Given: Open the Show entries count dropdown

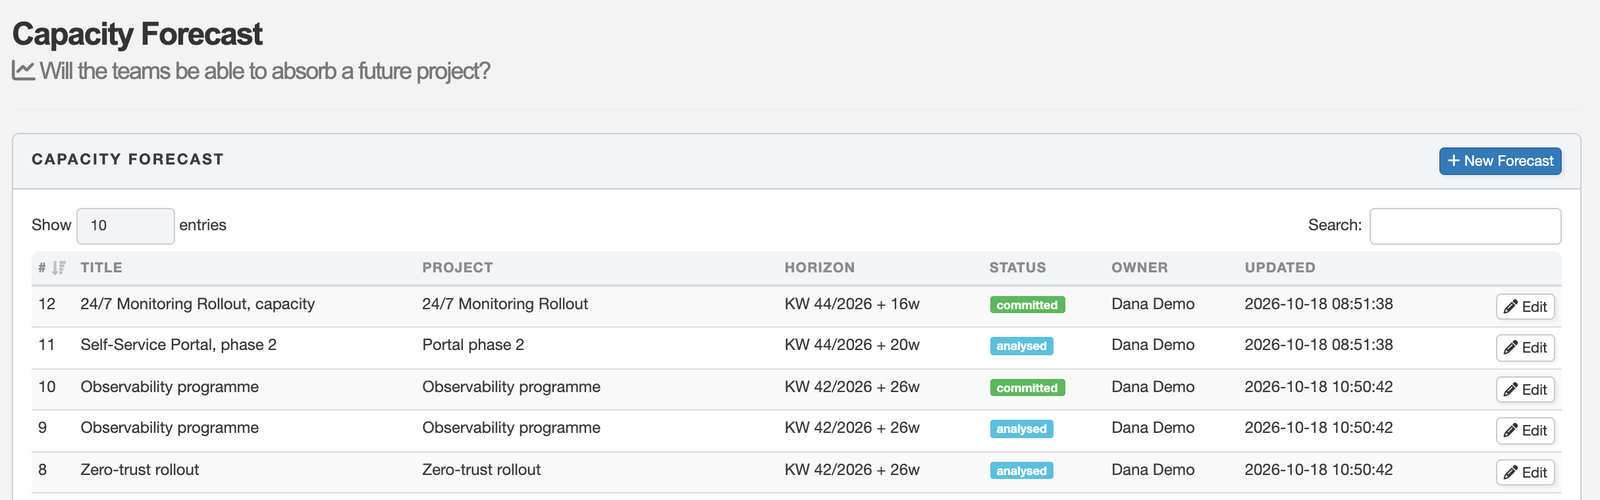Looking at the screenshot, I should pos(126,226).
